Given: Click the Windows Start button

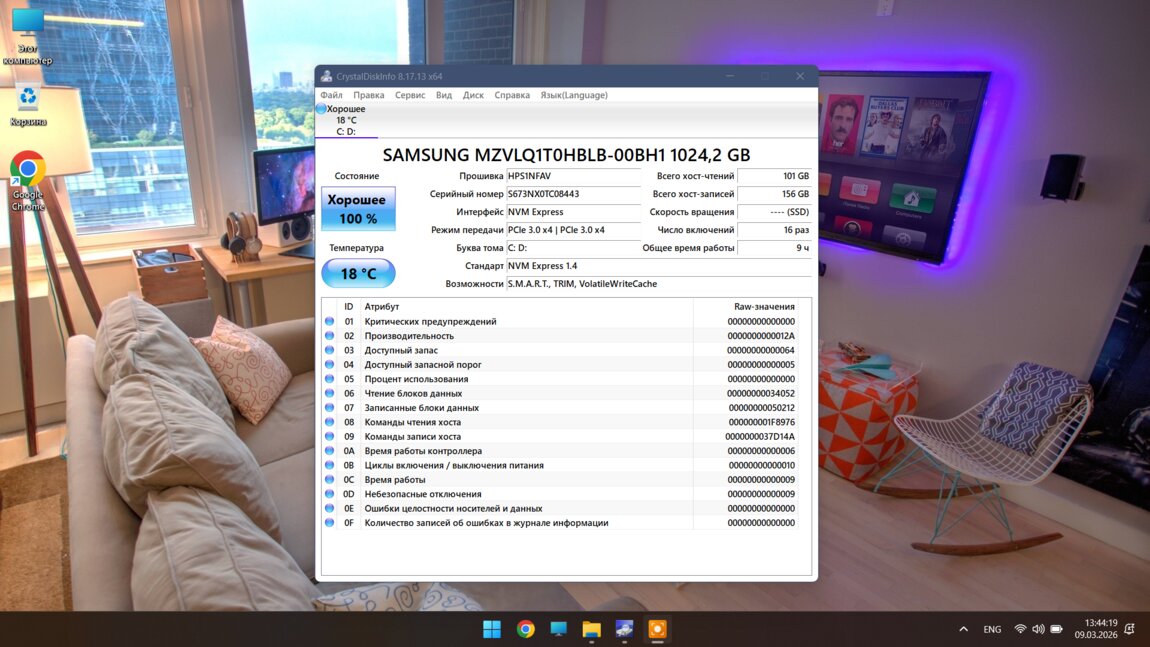Looking at the screenshot, I should [492, 629].
